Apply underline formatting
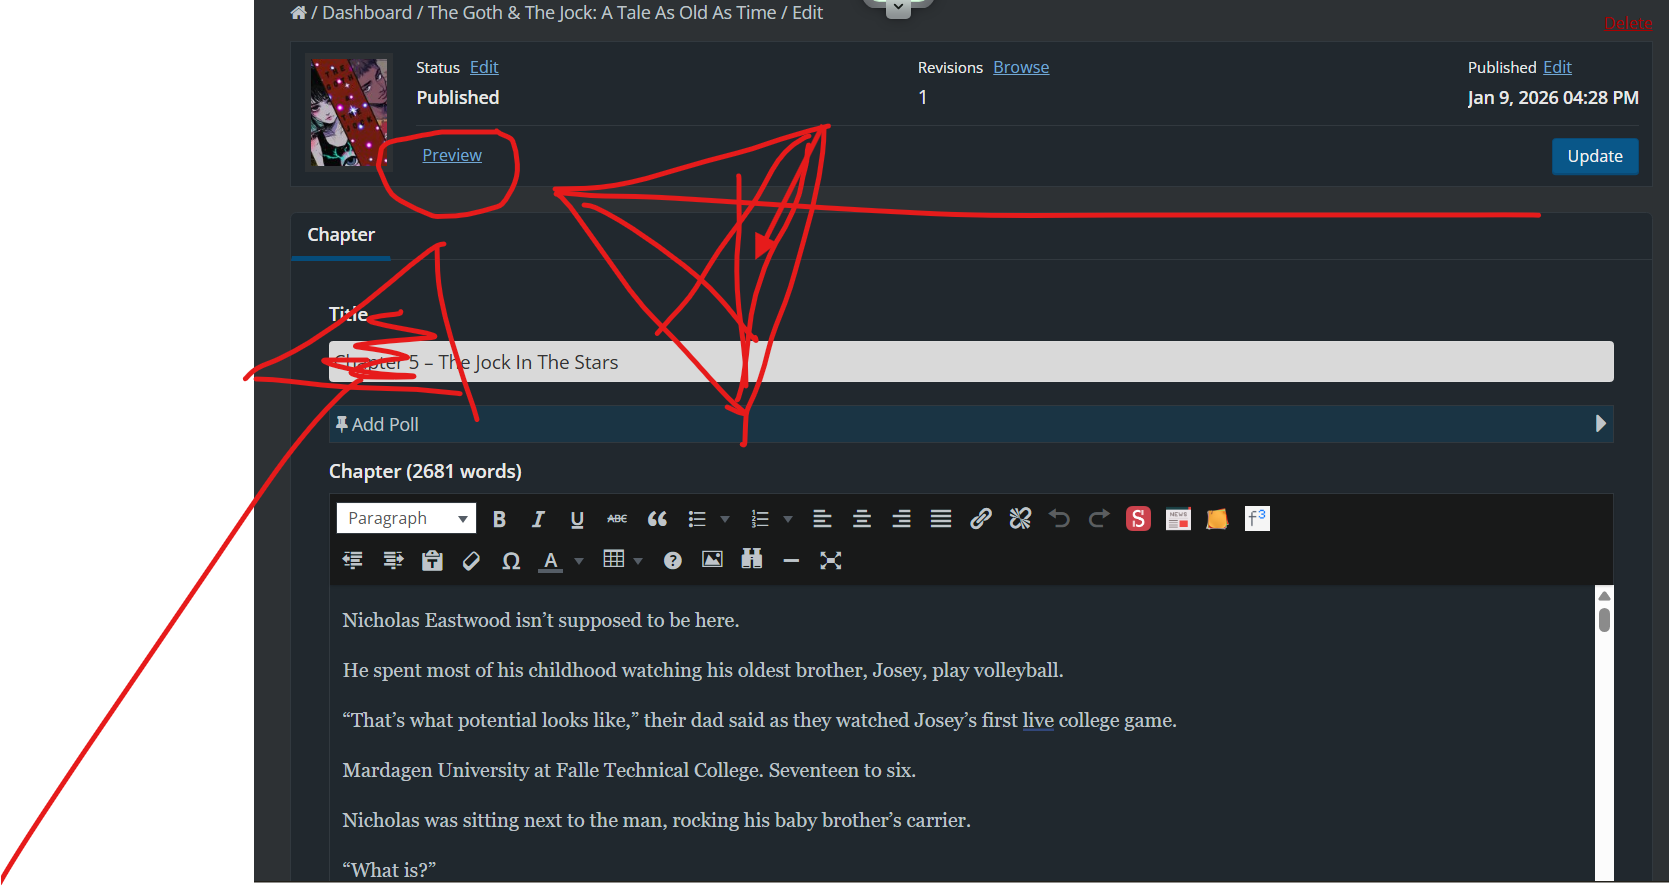Screen dimensions: 1669x887 pyautogui.click(x=577, y=519)
